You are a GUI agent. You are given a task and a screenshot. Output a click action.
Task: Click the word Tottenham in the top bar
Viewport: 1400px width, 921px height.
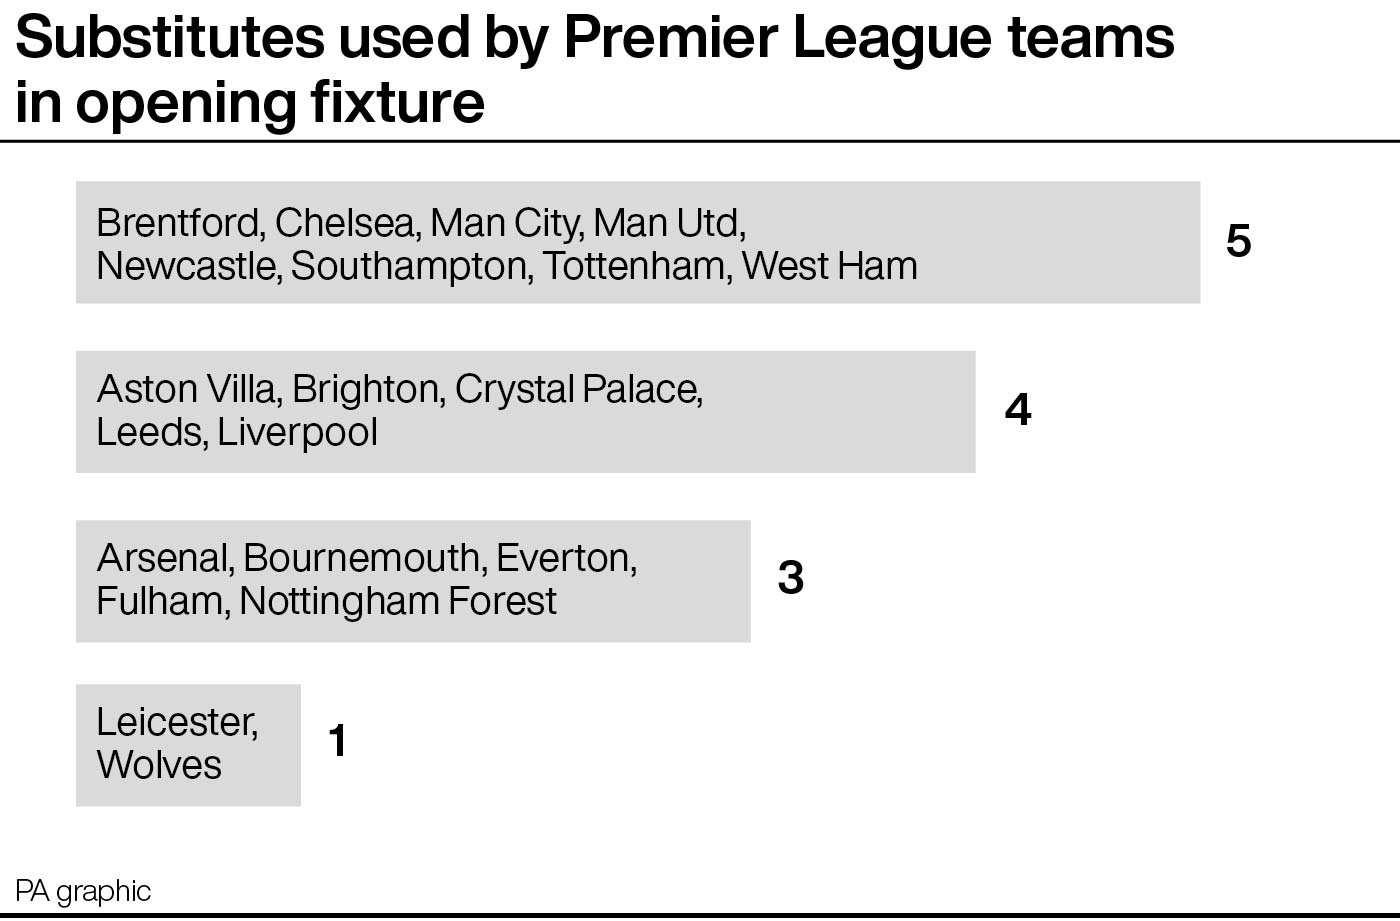coord(637,267)
